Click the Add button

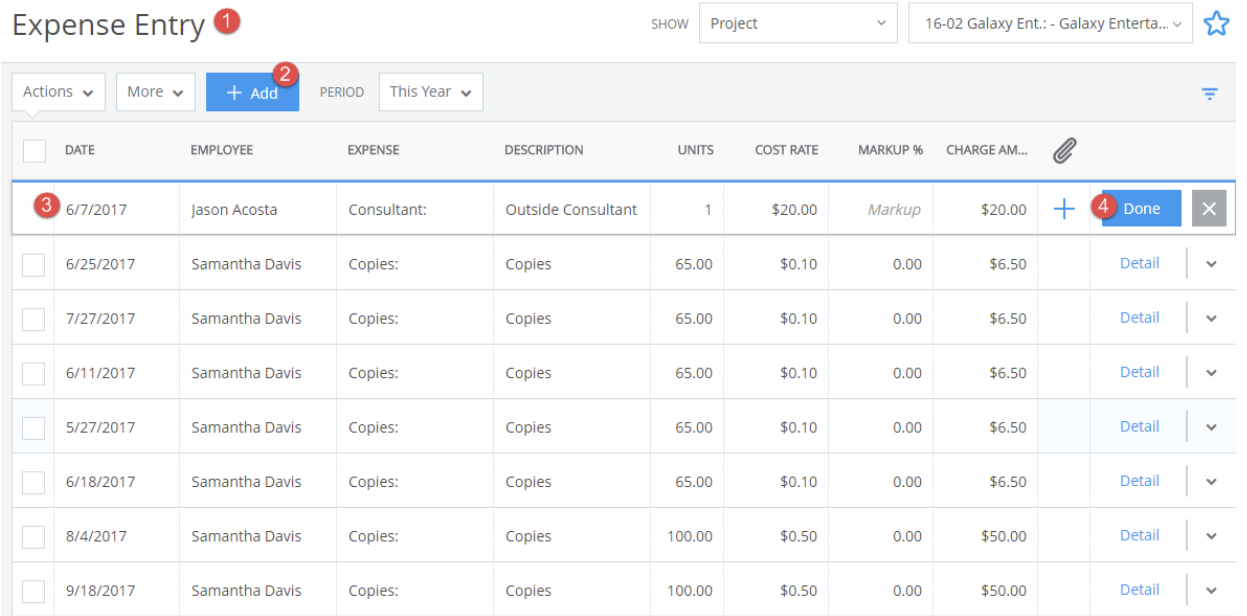pos(252,92)
